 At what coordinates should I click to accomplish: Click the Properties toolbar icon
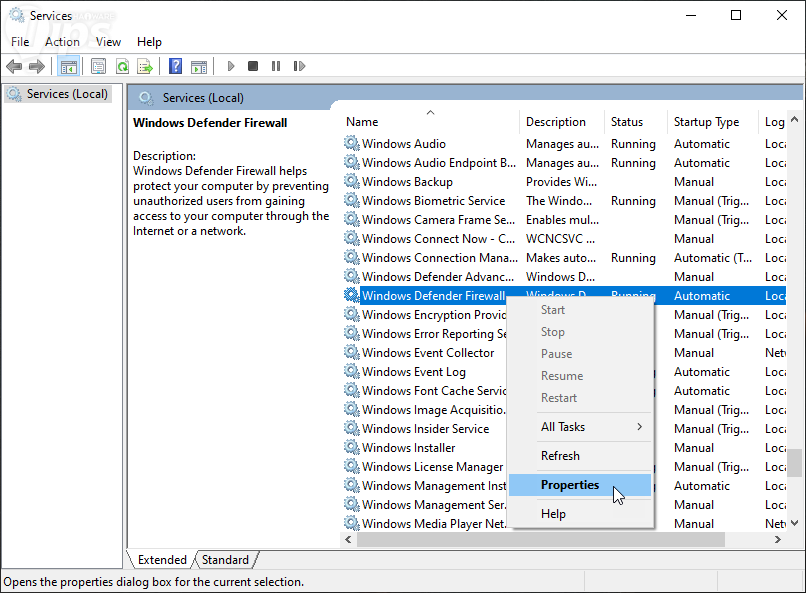click(x=98, y=66)
